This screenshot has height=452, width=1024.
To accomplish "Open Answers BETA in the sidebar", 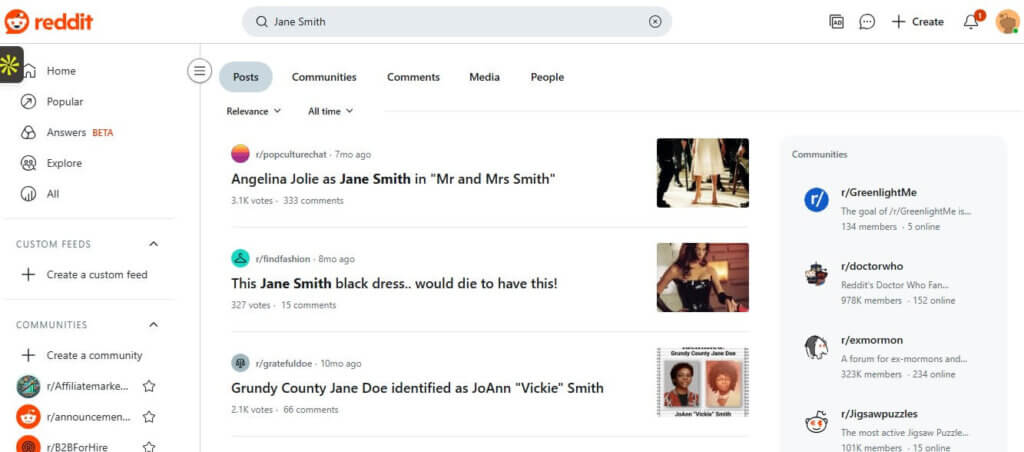I will tap(80, 132).
